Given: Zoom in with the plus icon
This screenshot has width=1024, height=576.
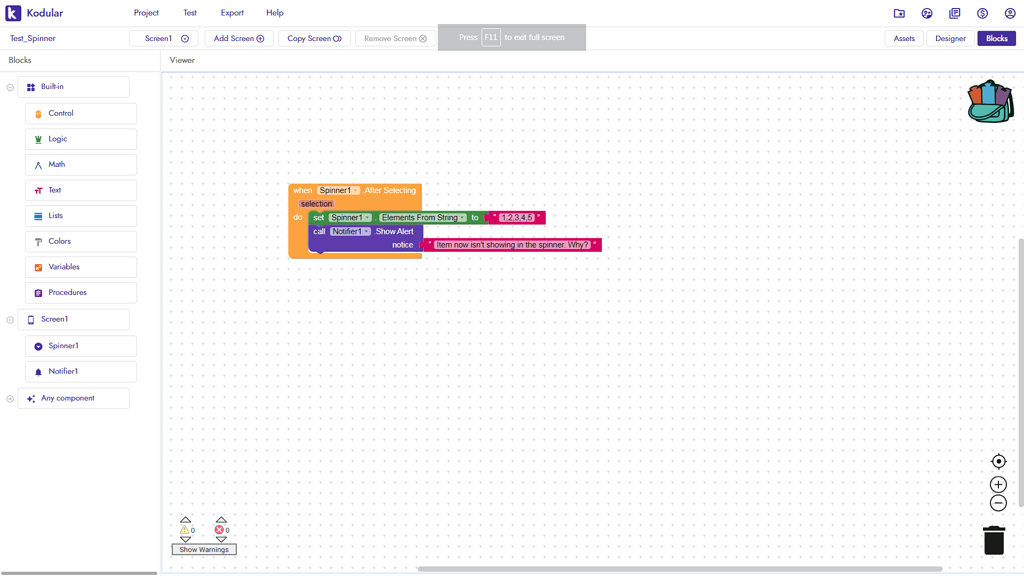Looking at the screenshot, I should (x=998, y=485).
